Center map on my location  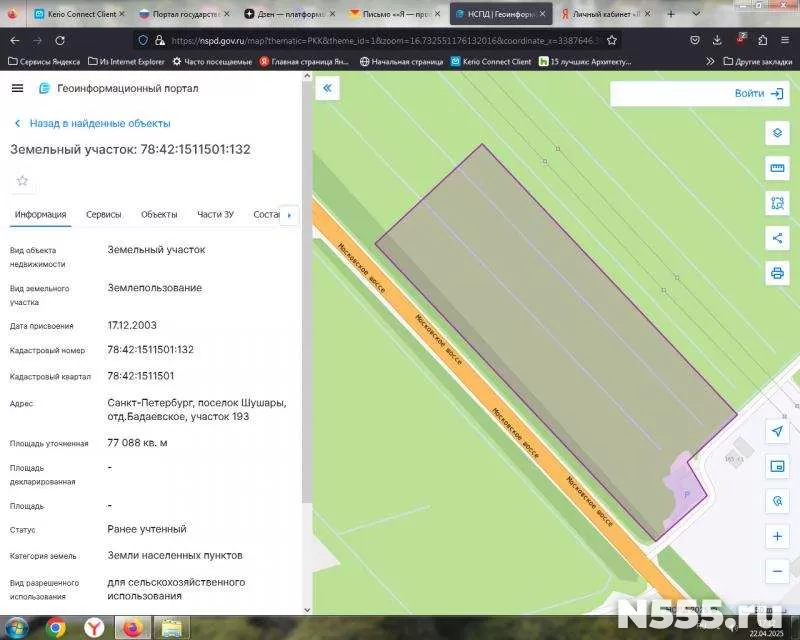coord(777,431)
